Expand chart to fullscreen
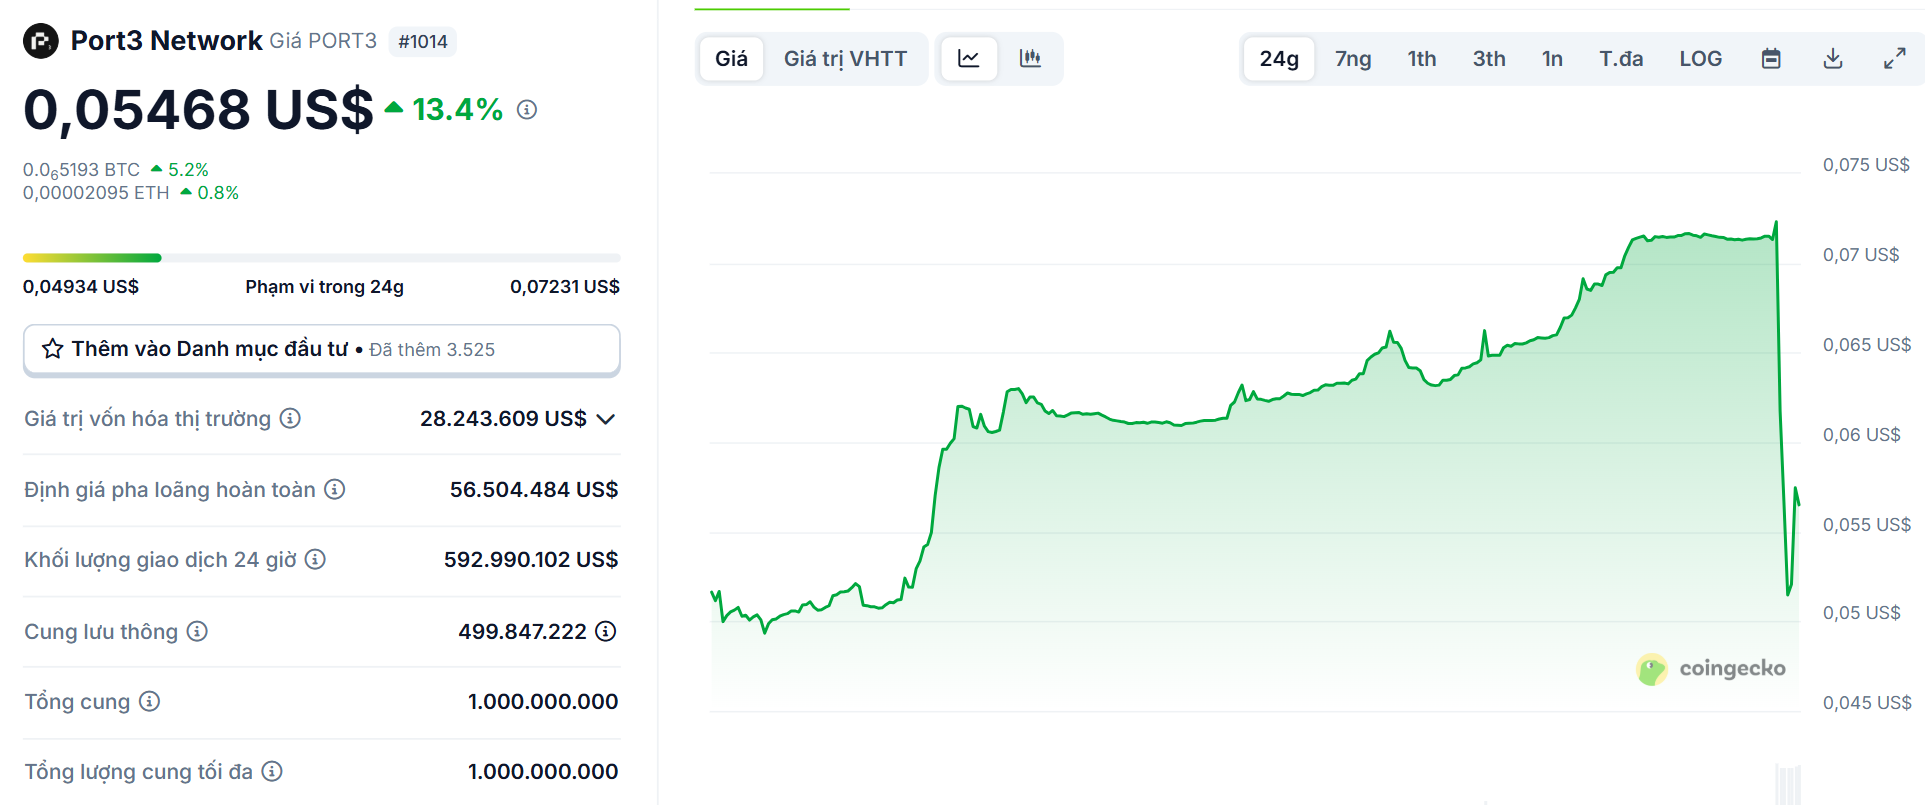The height and width of the screenshot is (805, 1925). click(x=1894, y=58)
